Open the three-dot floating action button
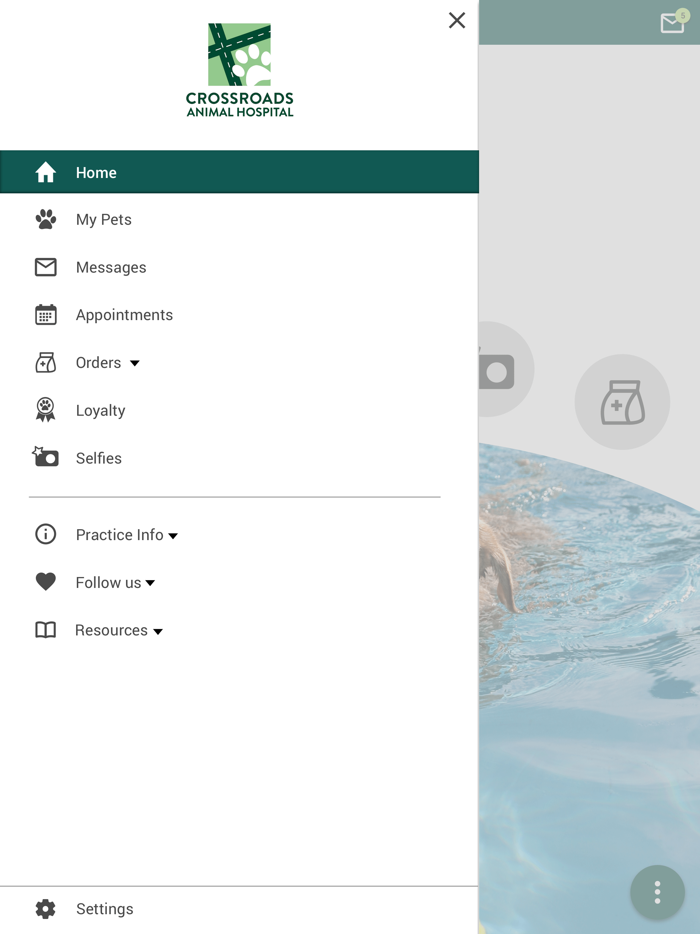The width and height of the screenshot is (700, 934). [x=657, y=892]
